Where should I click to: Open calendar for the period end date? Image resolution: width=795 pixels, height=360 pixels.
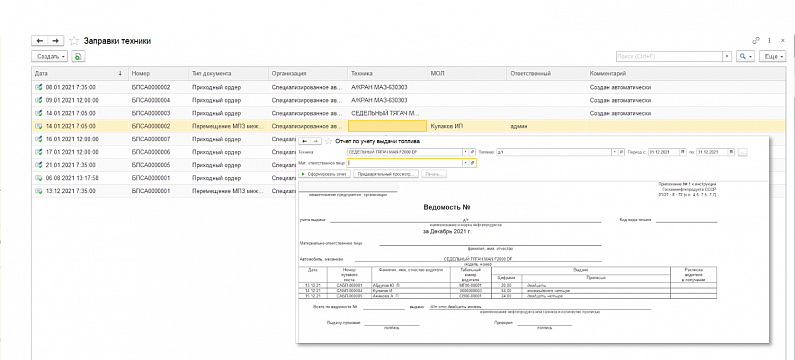pyautogui.click(x=731, y=152)
